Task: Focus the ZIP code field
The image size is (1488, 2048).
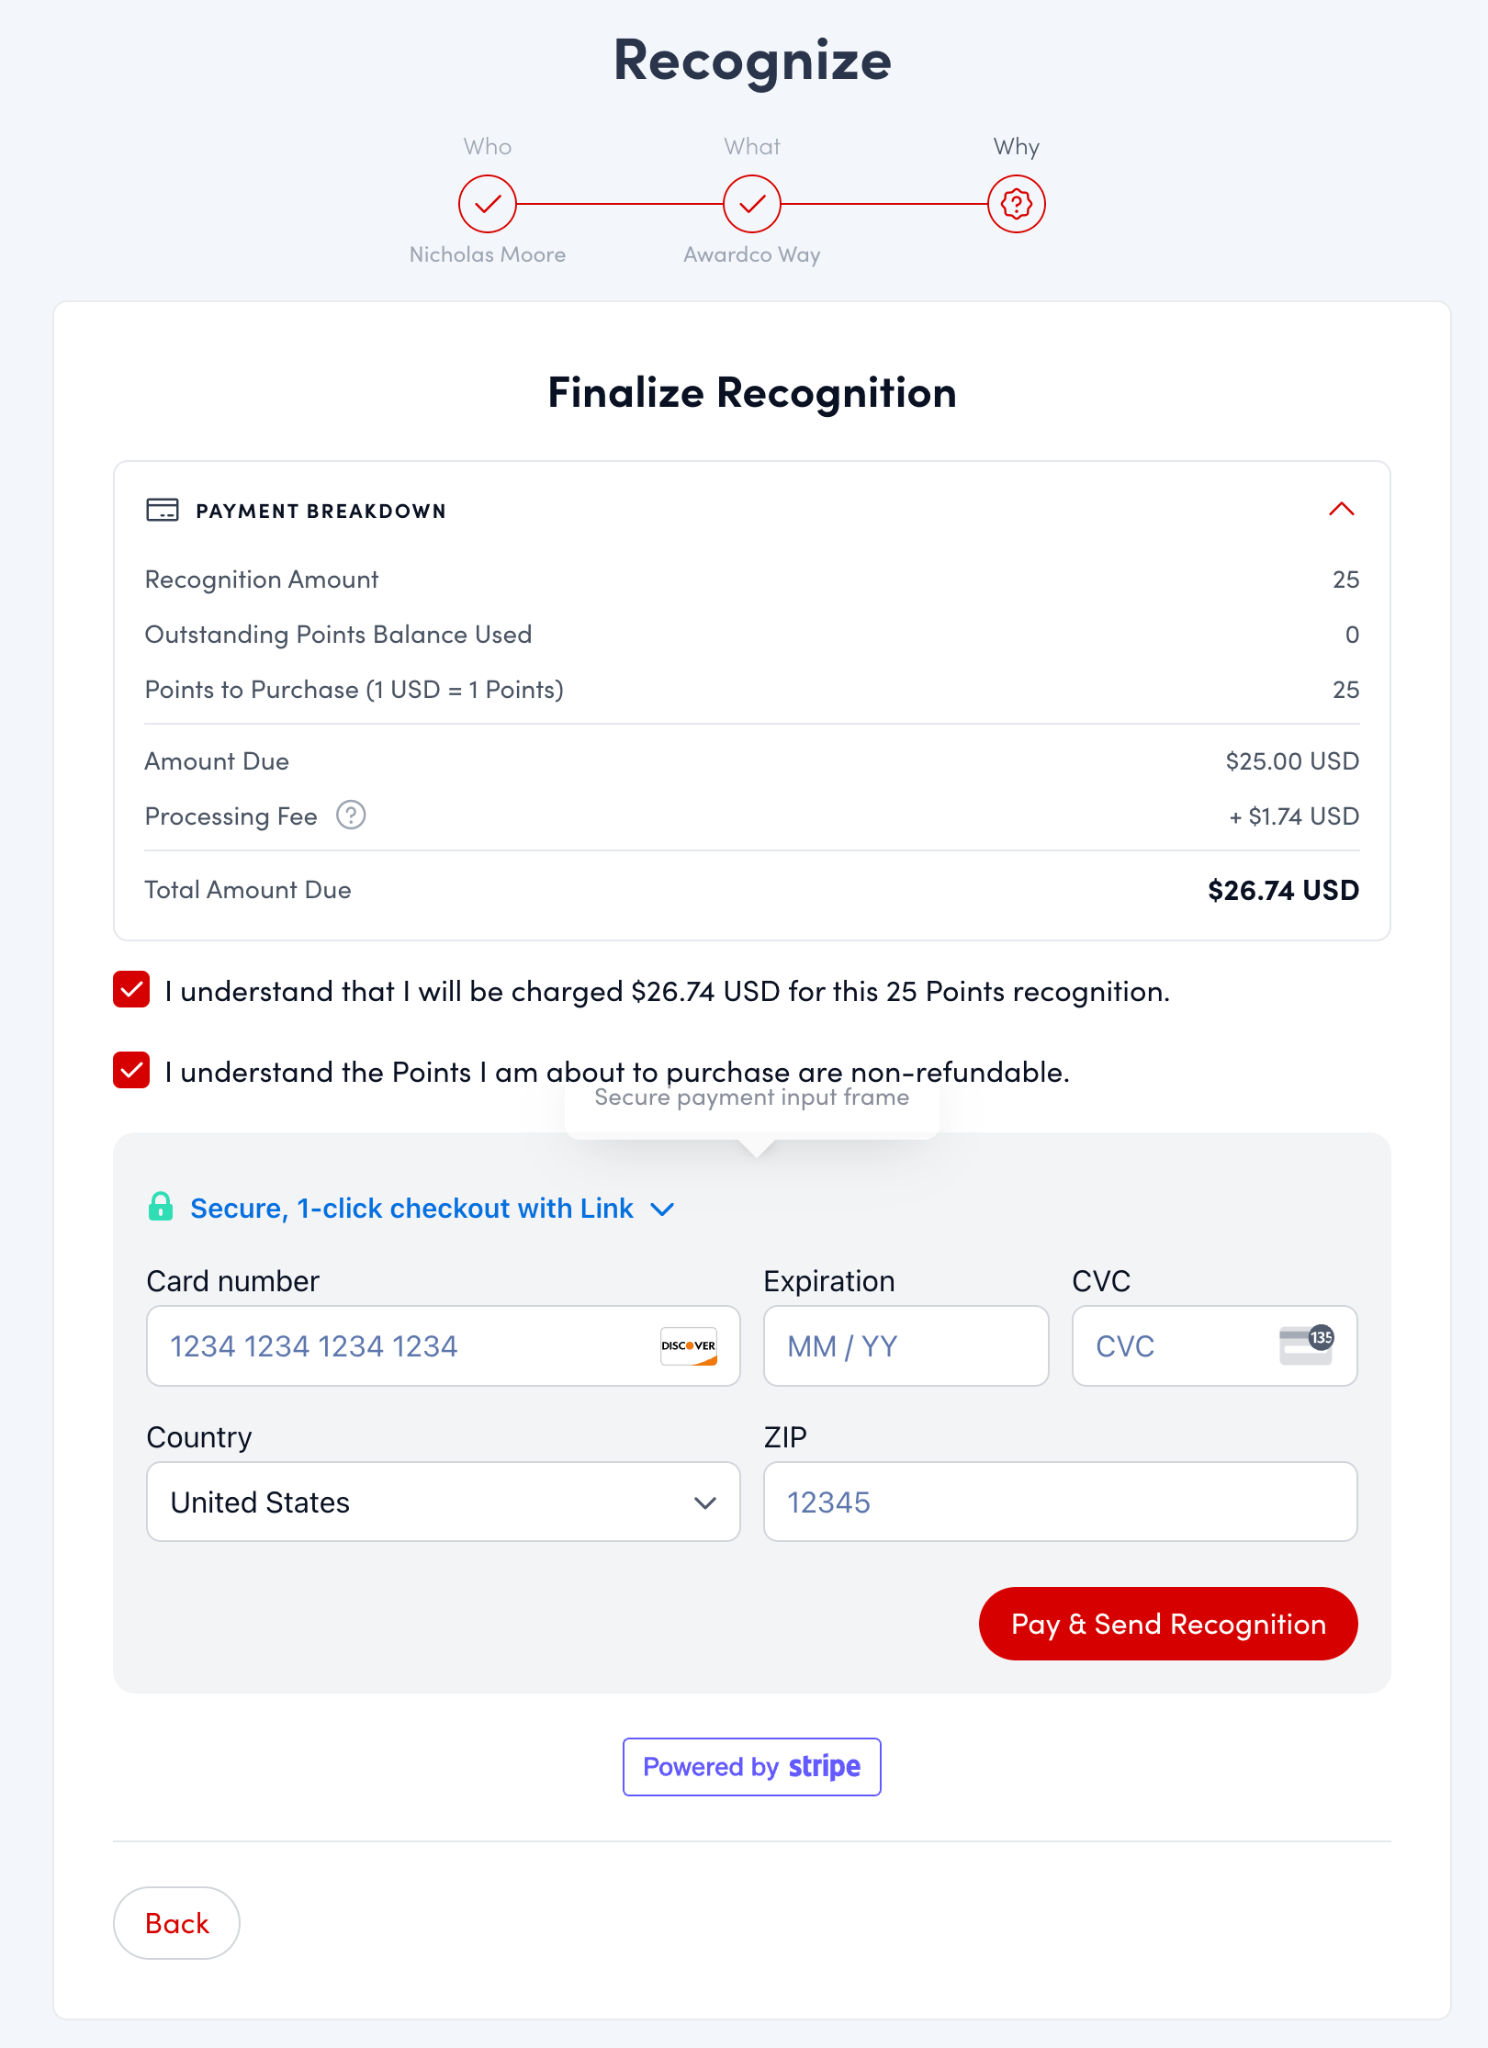Action: [1060, 1502]
